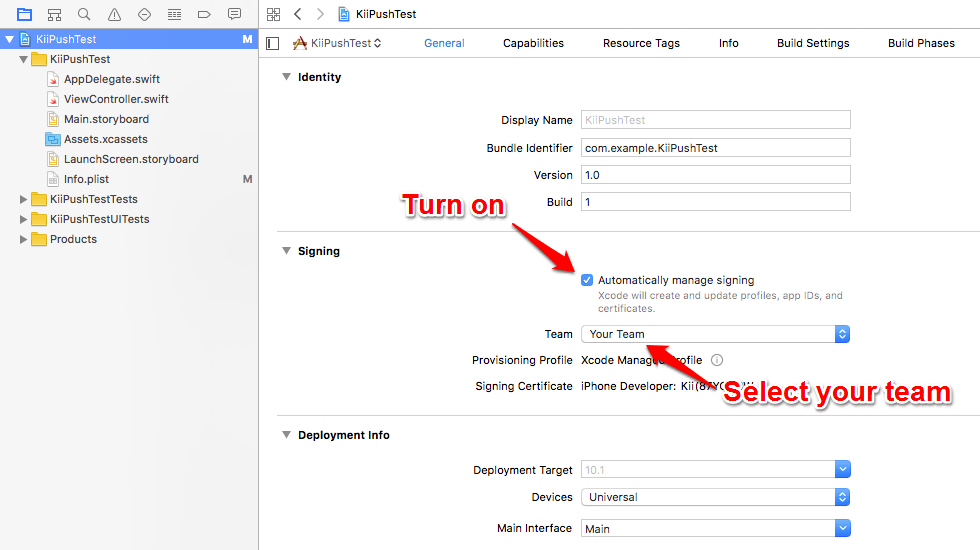Open the Test navigator diamond icon
This screenshot has height=550, width=980.
pyautogui.click(x=144, y=14)
